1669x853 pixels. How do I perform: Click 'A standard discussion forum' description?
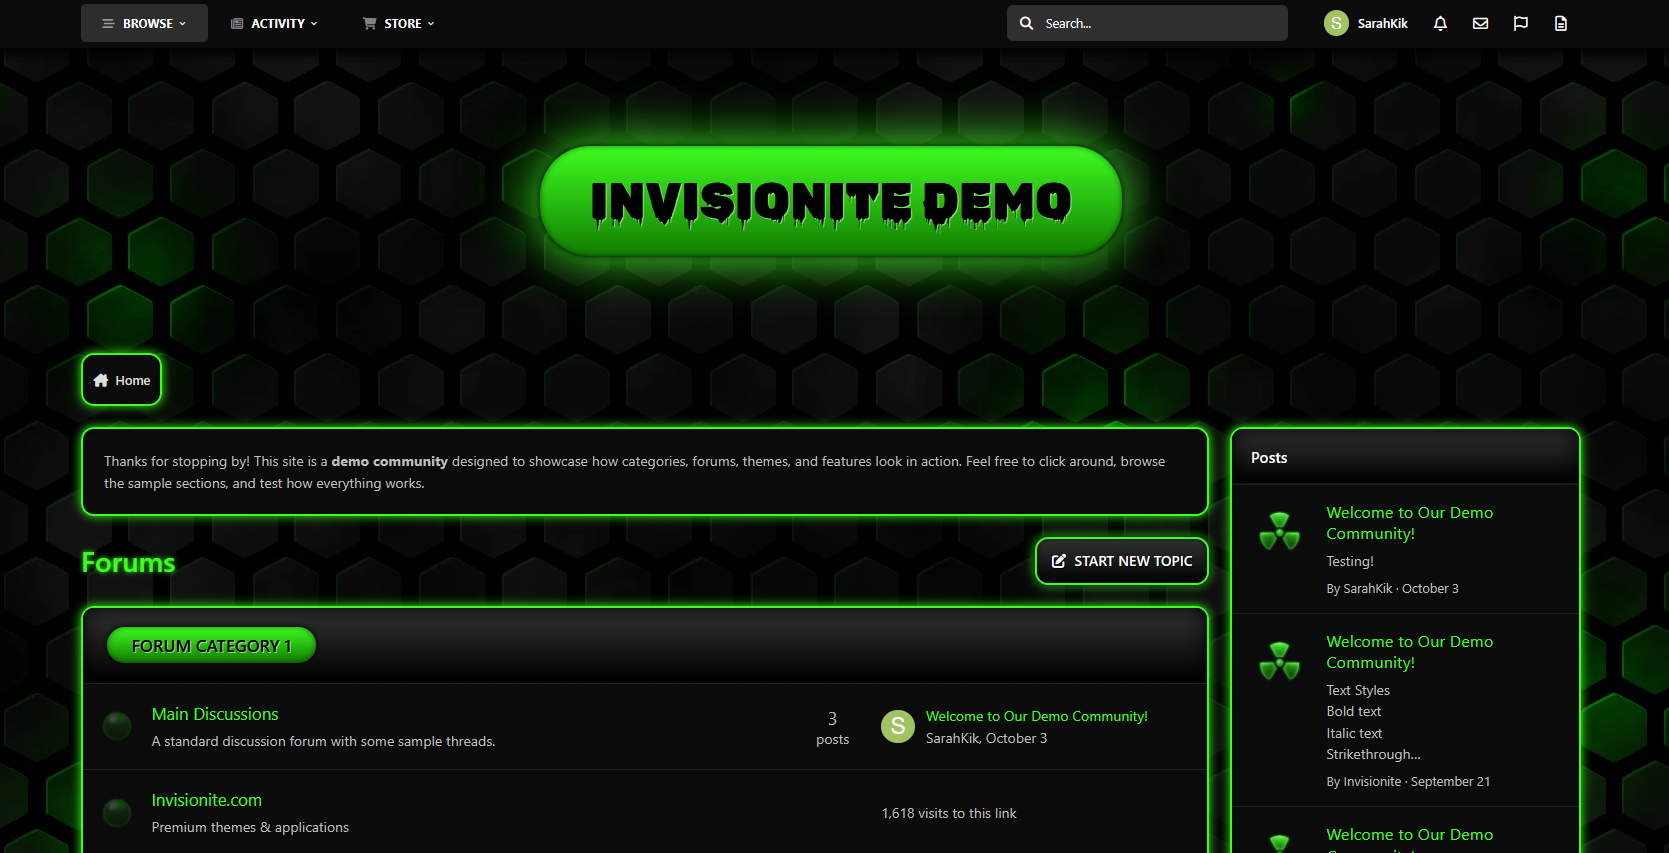(x=323, y=741)
